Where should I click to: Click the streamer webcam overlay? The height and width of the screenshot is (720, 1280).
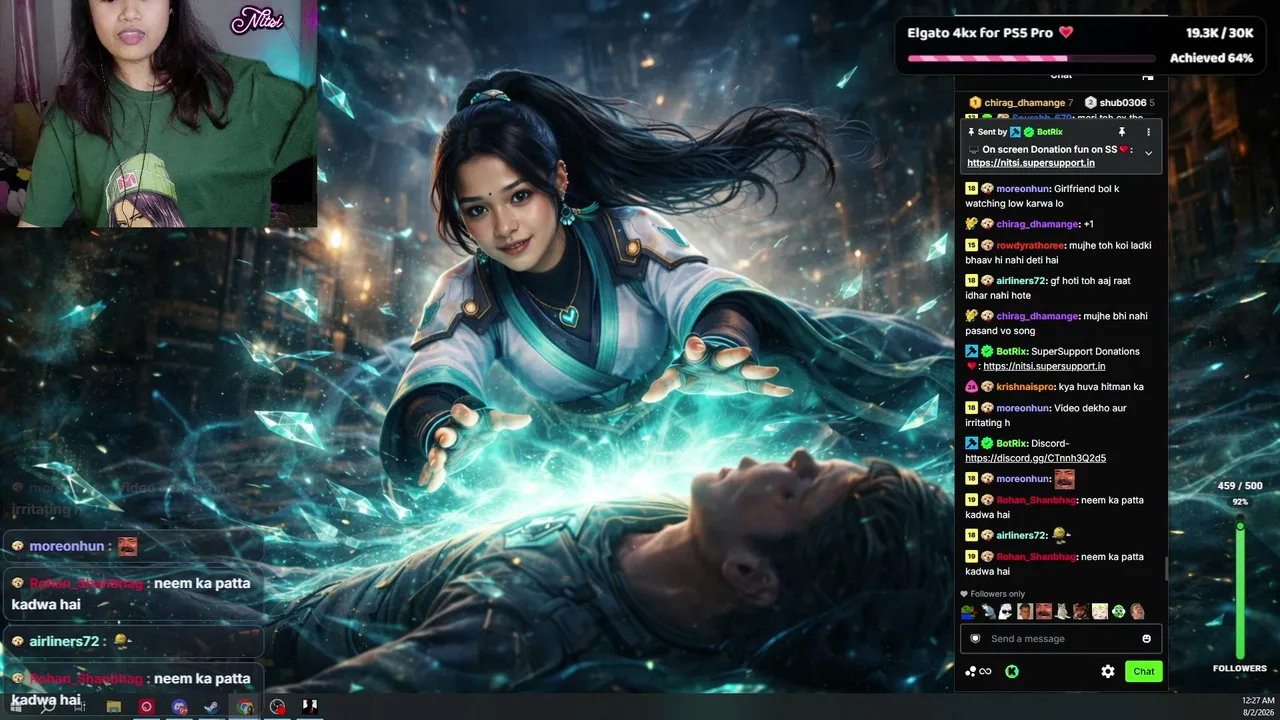[159, 113]
